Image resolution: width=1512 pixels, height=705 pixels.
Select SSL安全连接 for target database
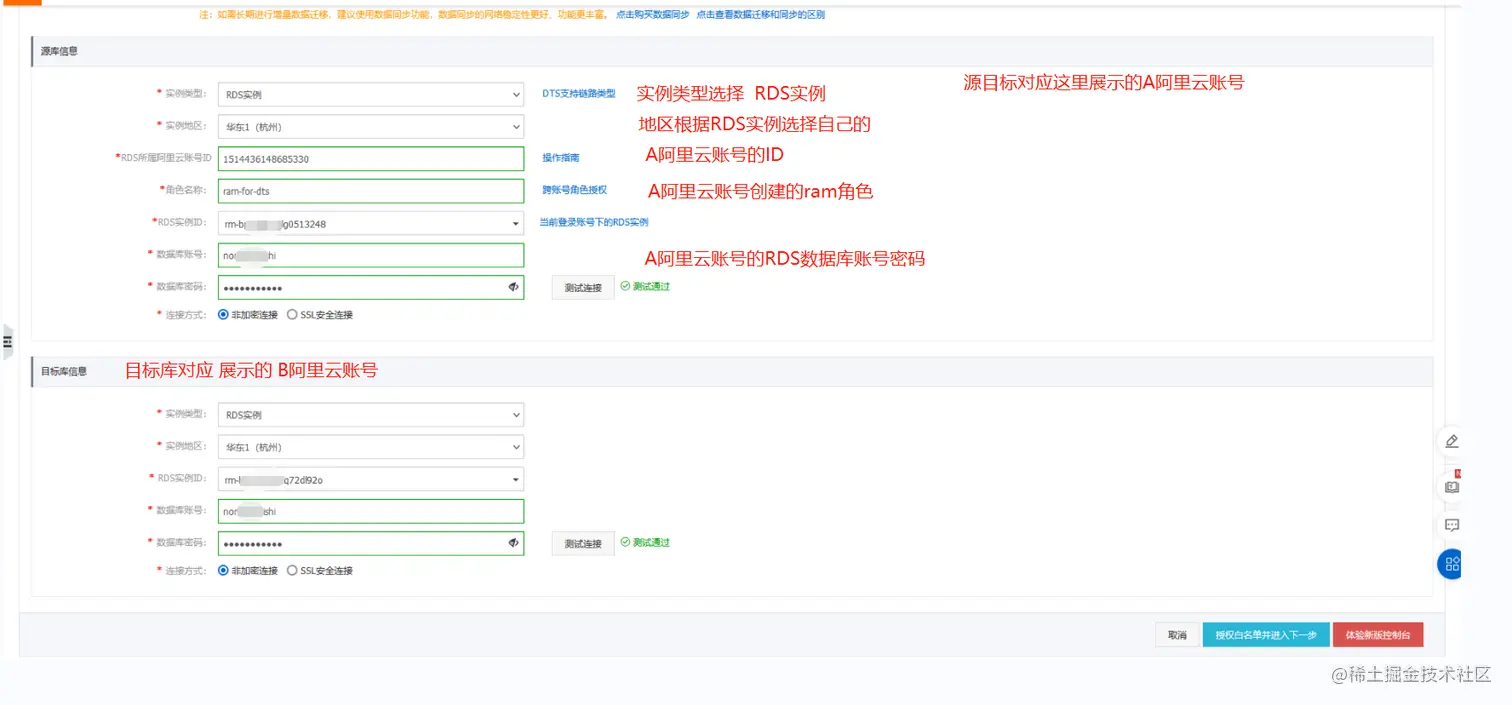pos(320,570)
